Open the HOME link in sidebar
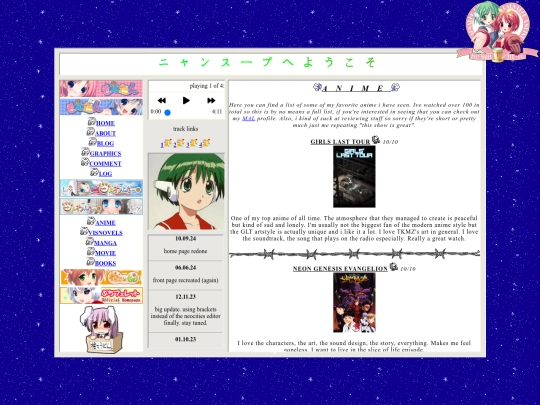This screenshot has width=540, height=405. 105,123
